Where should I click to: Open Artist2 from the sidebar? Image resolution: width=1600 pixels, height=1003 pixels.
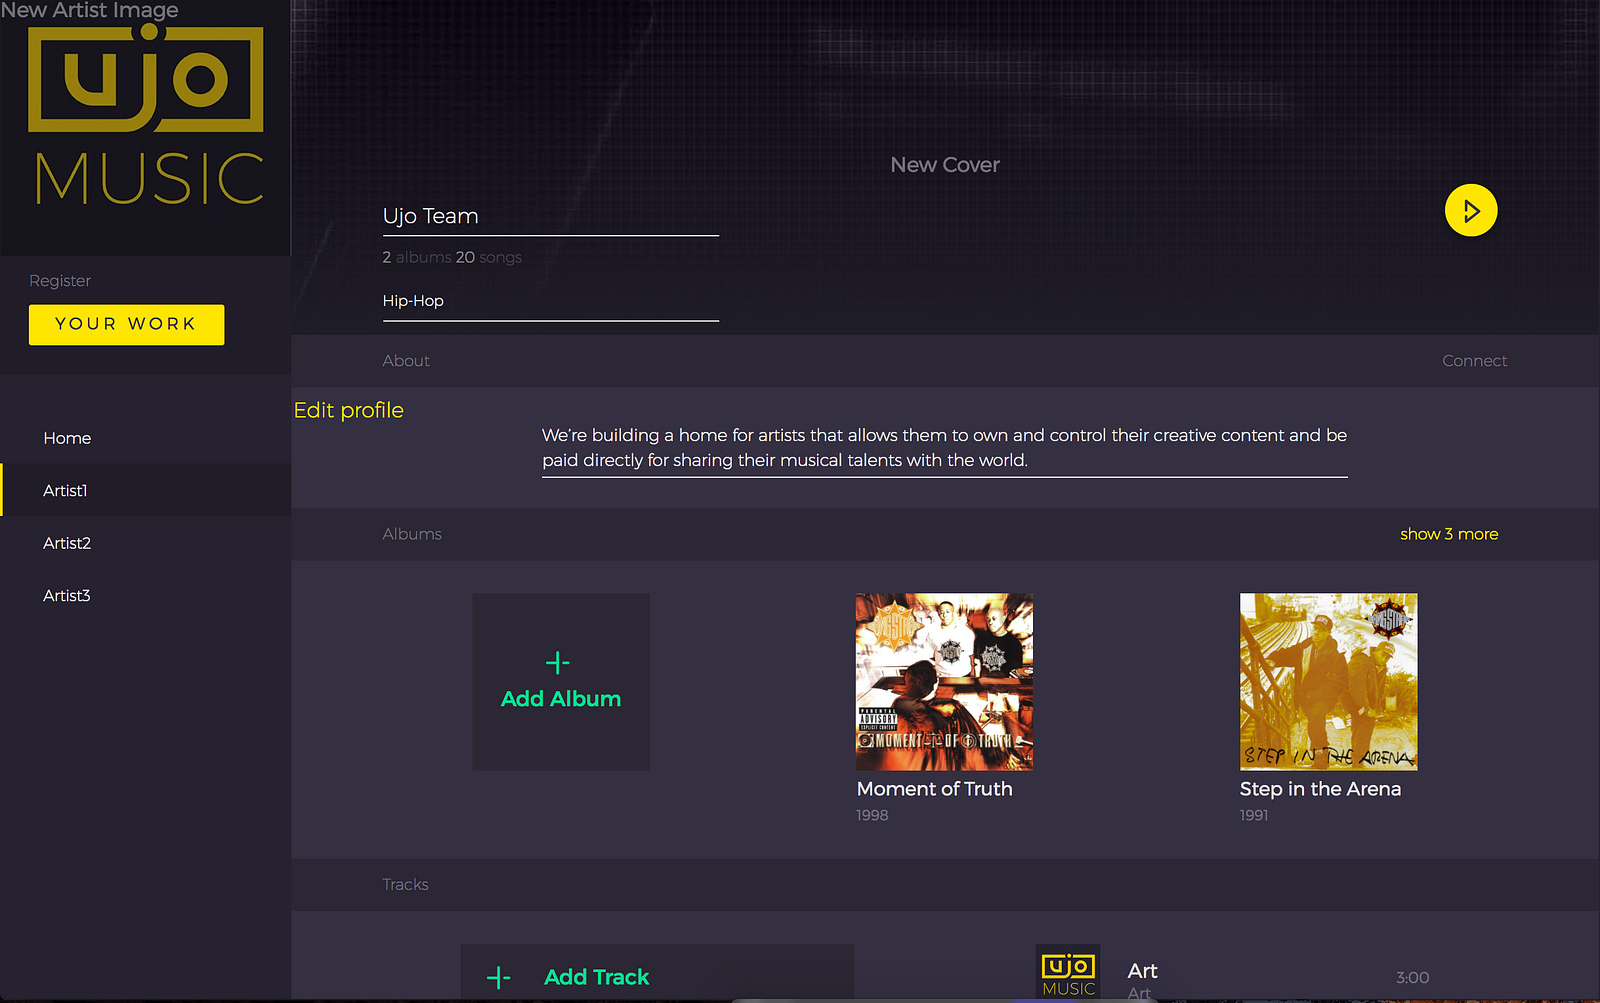(x=67, y=543)
